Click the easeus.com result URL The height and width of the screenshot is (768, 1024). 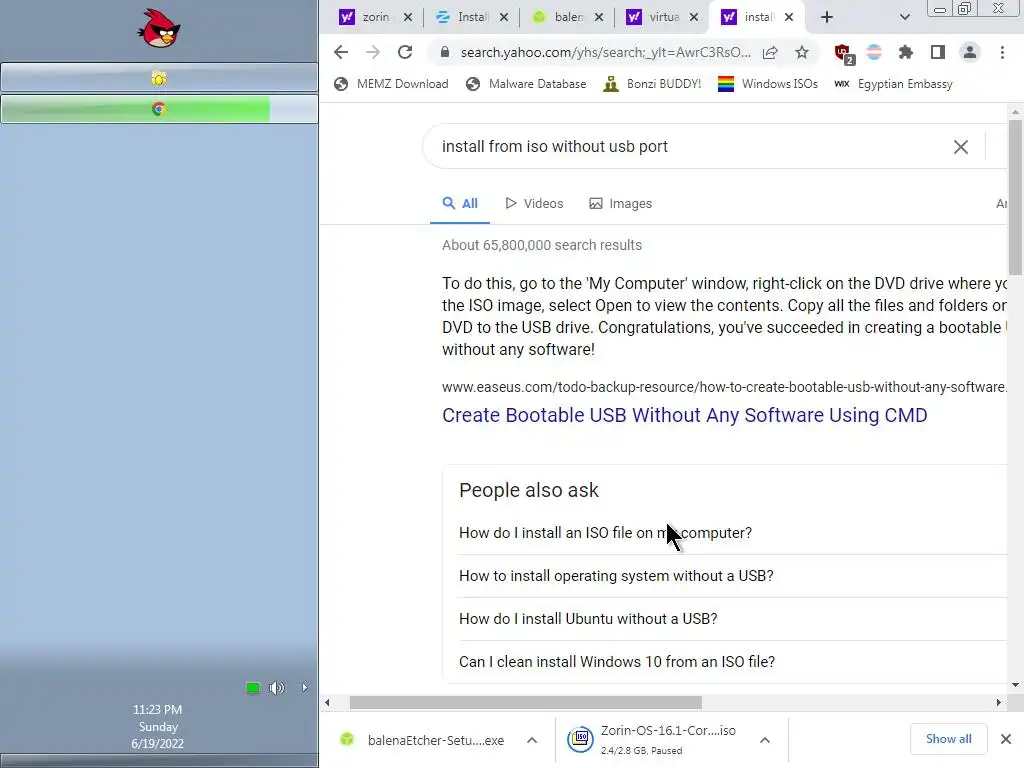[724, 387]
